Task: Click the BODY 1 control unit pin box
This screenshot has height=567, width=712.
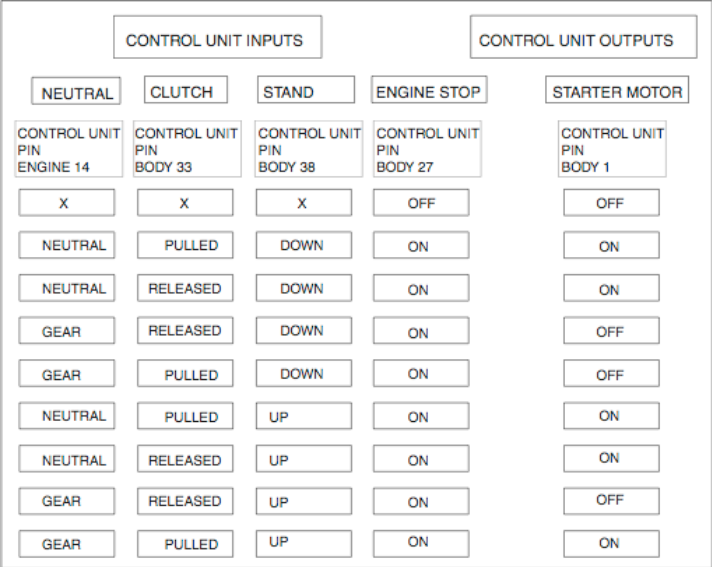Action: point(612,149)
